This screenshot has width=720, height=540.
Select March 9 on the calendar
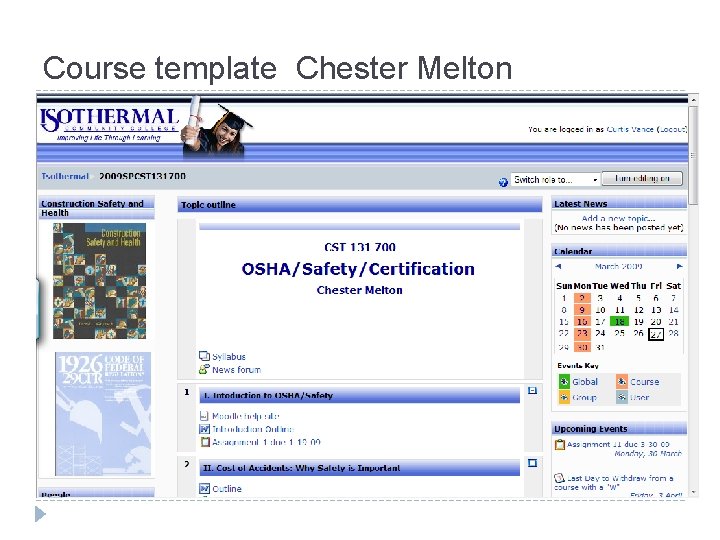582,310
